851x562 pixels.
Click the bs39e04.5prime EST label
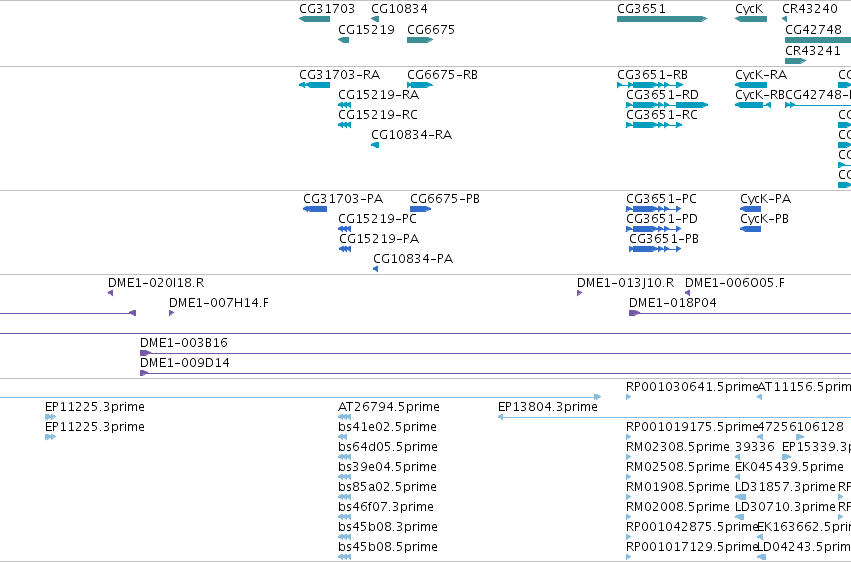point(387,468)
